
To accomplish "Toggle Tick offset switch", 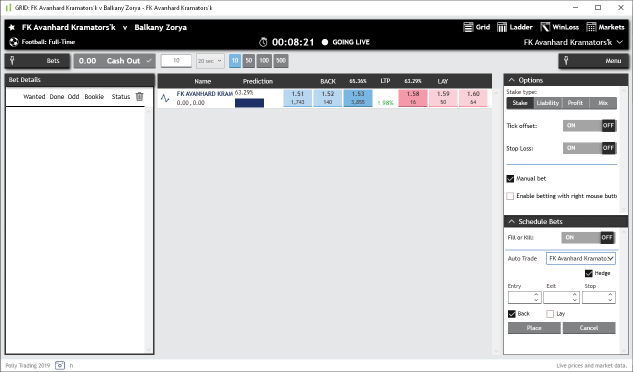I will [x=589, y=126].
